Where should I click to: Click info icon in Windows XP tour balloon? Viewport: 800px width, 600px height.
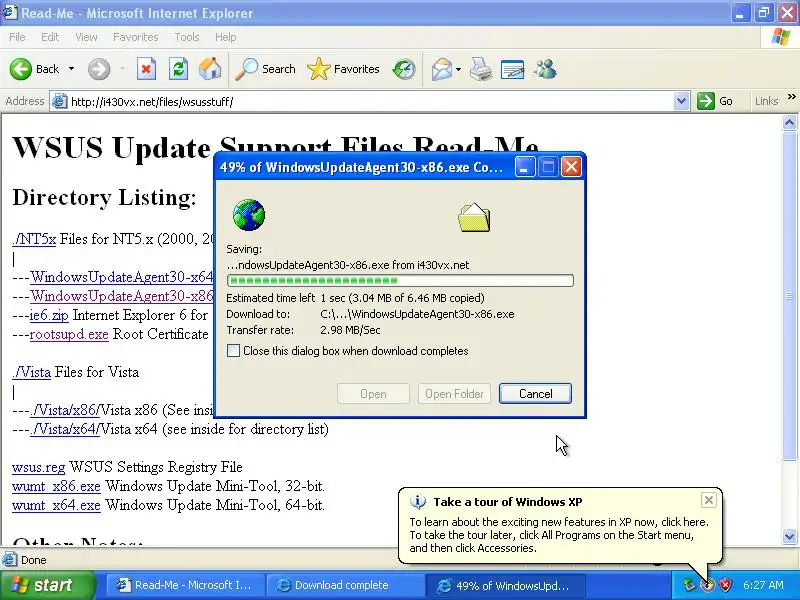pyautogui.click(x=418, y=502)
